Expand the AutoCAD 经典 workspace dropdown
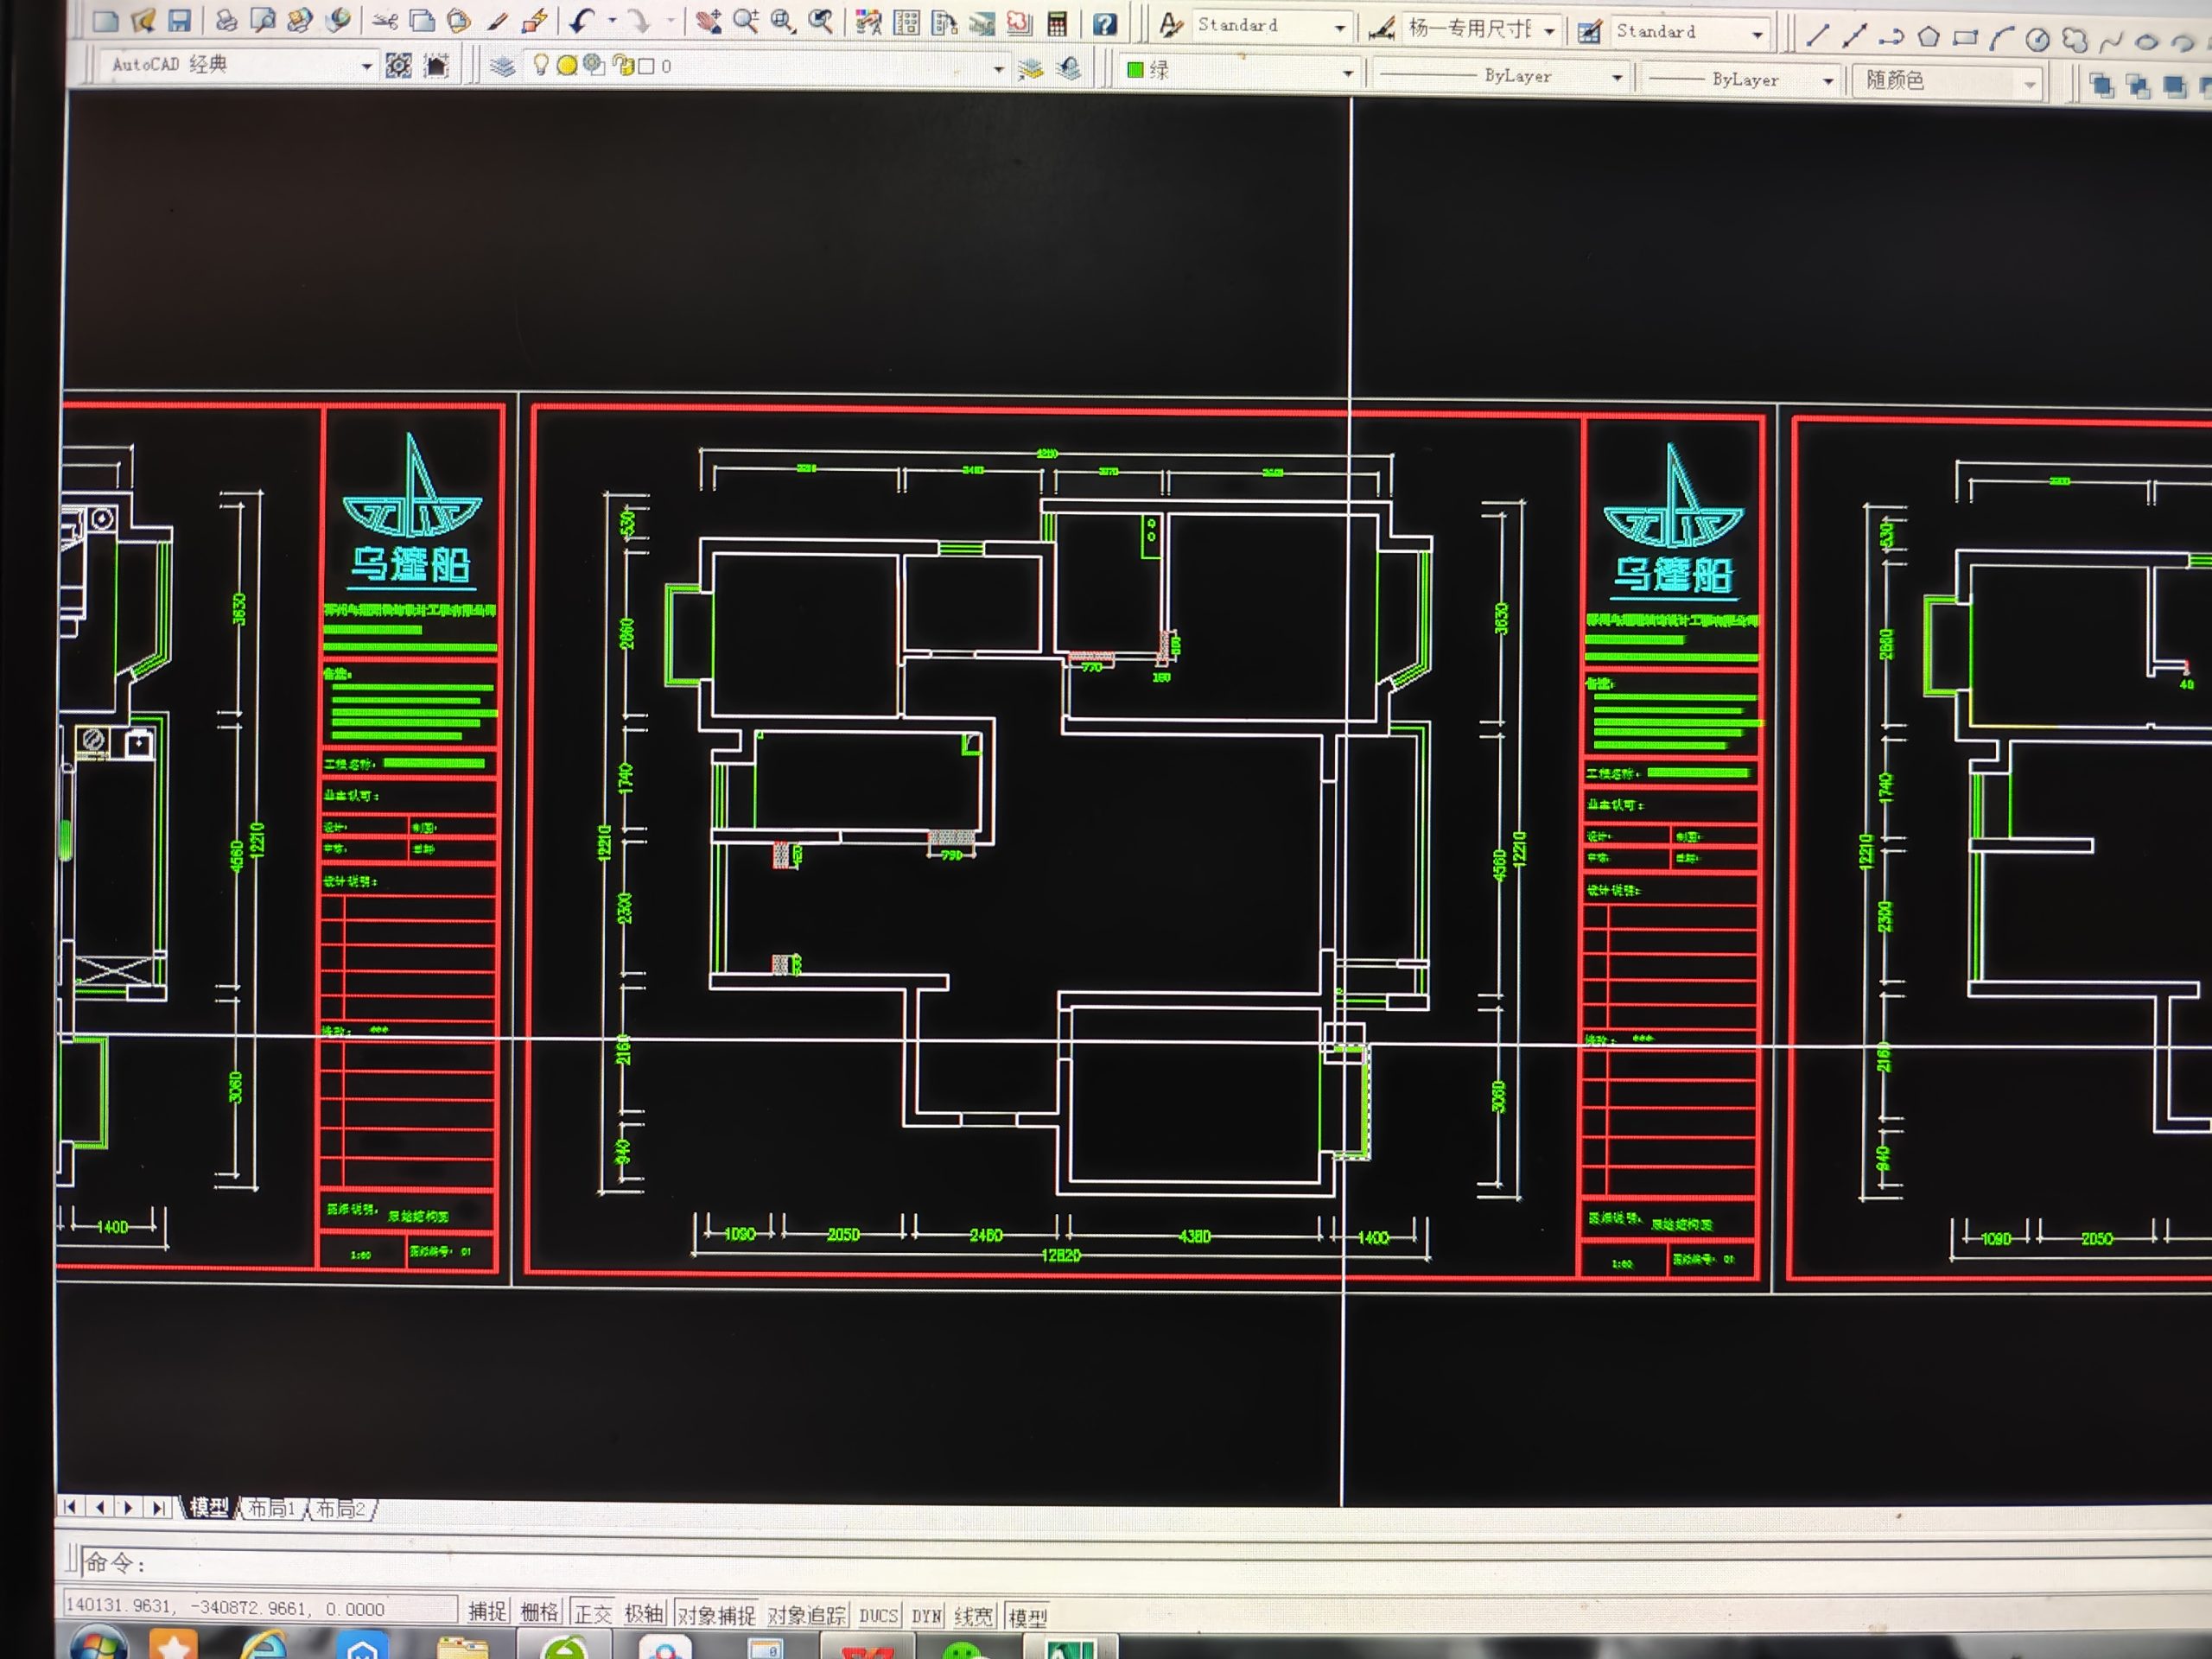This screenshot has height=1659, width=2212. pos(366,66)
